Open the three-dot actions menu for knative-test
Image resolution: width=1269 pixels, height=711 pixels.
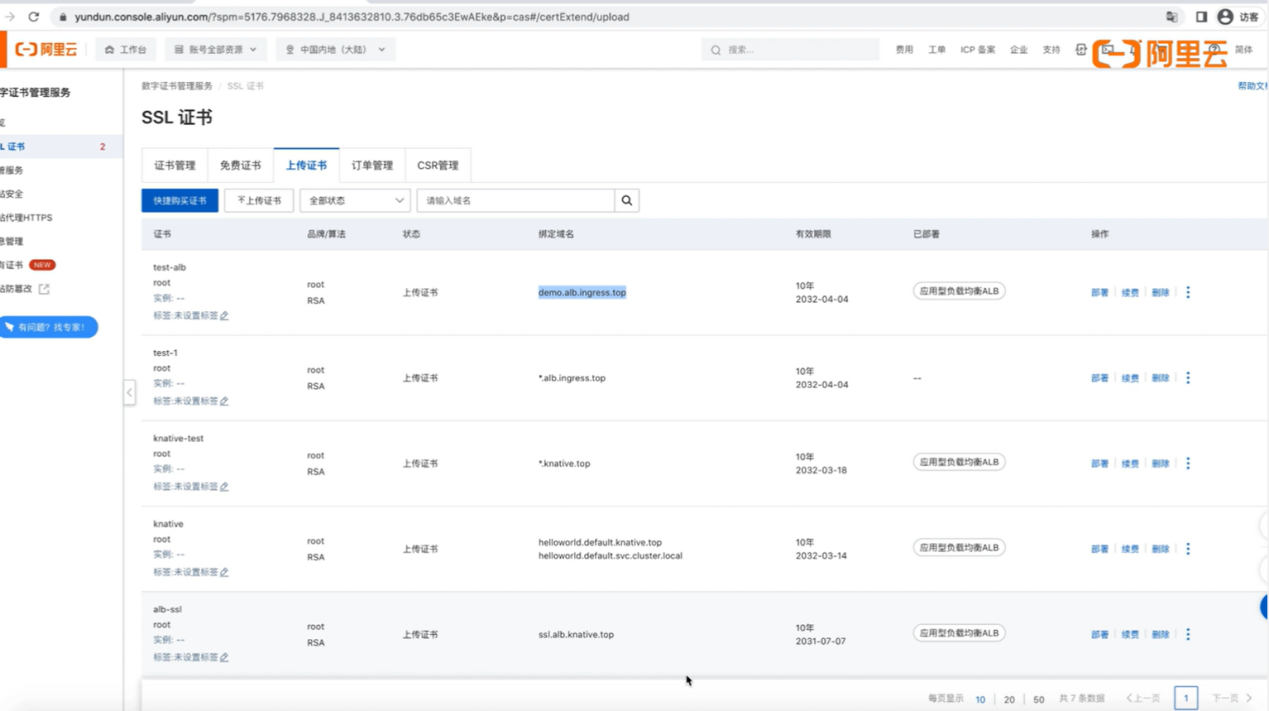click(x=1188, y=462)
